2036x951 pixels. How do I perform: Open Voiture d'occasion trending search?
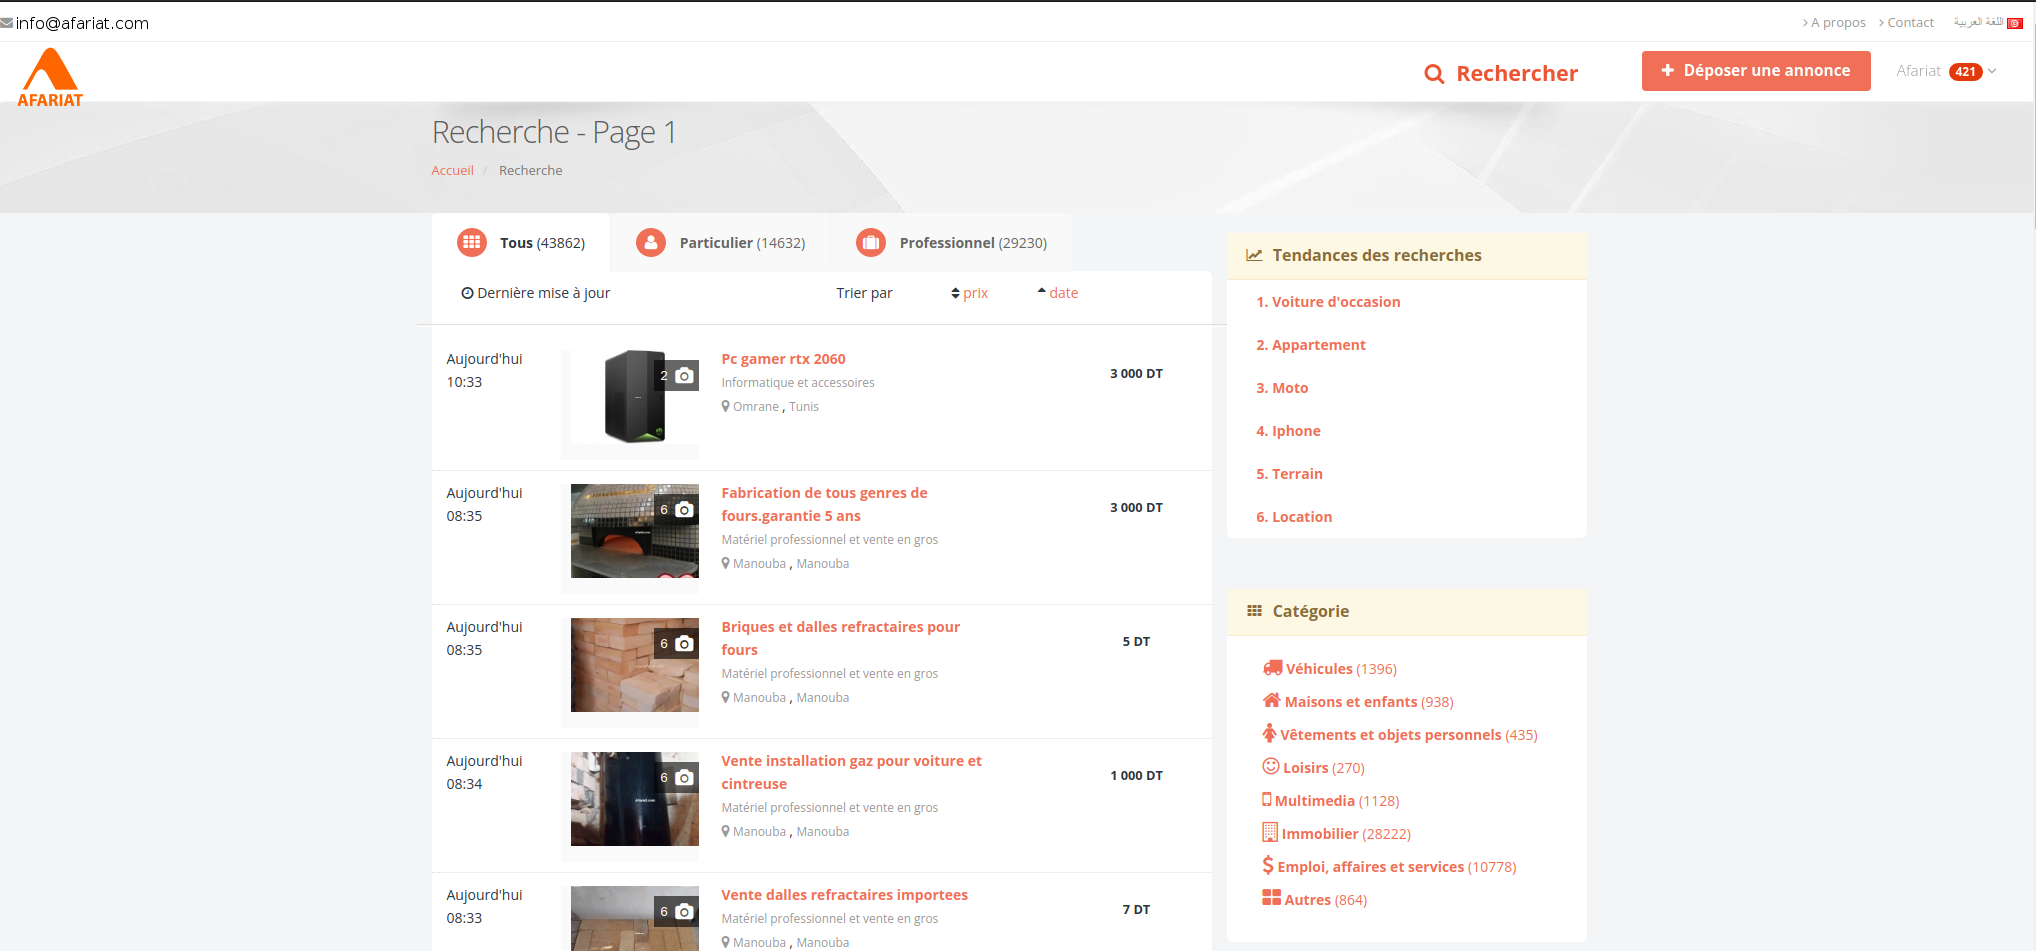tap(1328, 302)
